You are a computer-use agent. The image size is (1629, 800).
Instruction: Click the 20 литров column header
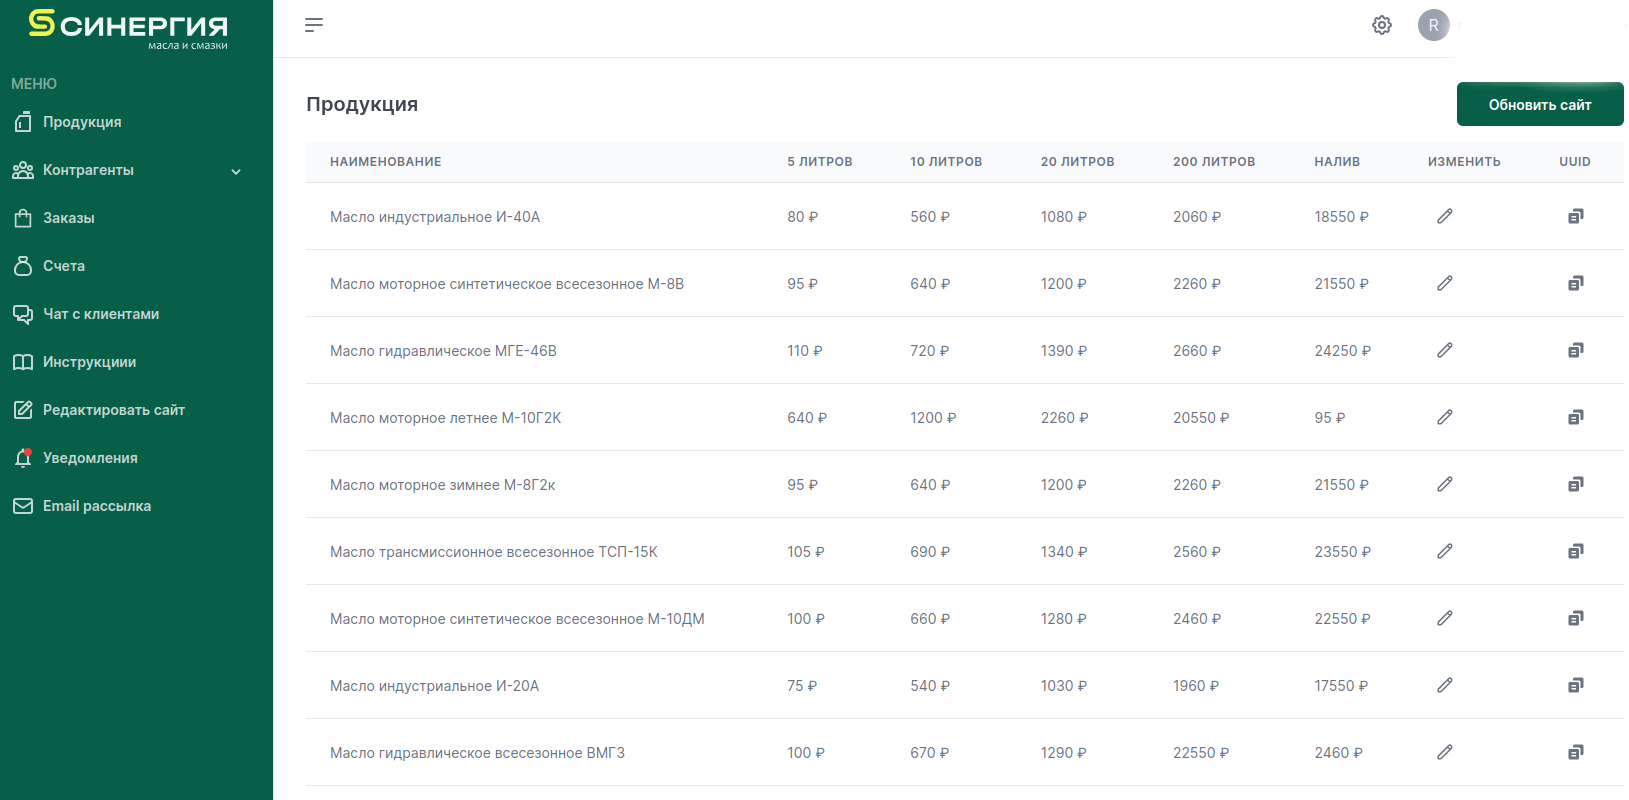(1077, 162)
